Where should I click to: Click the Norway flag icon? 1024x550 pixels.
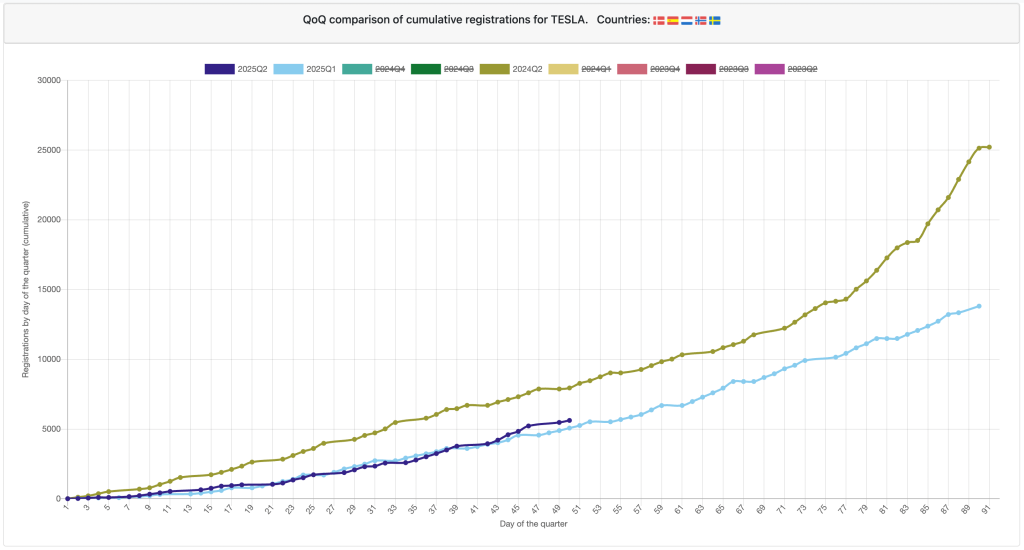(x=701, y=20)
